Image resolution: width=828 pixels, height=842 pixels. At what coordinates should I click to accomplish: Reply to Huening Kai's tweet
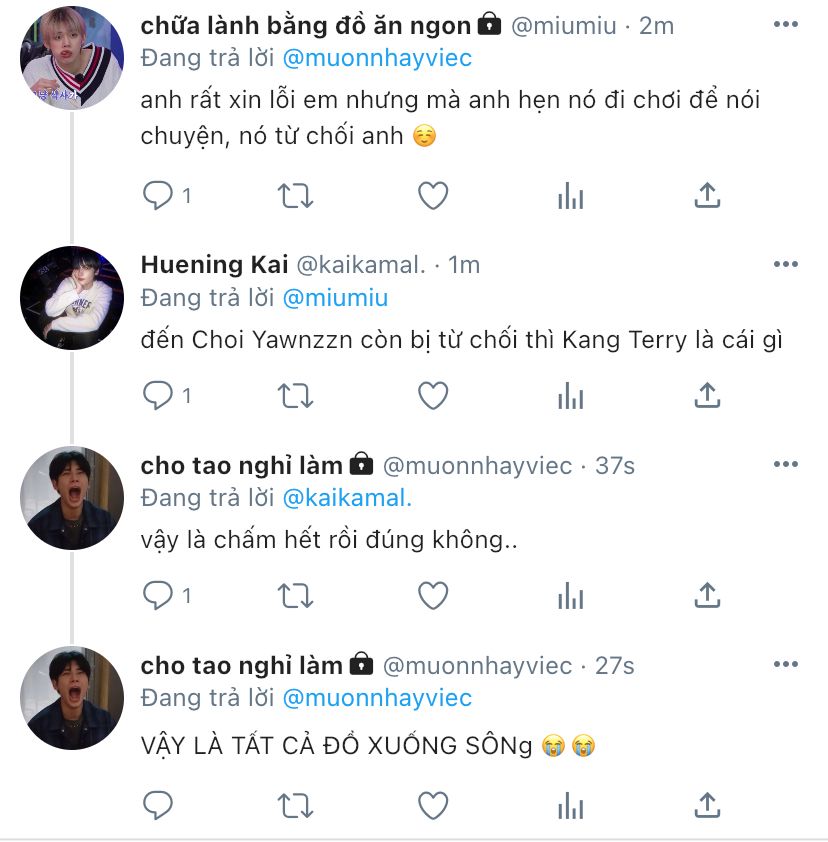pos(158,396)
